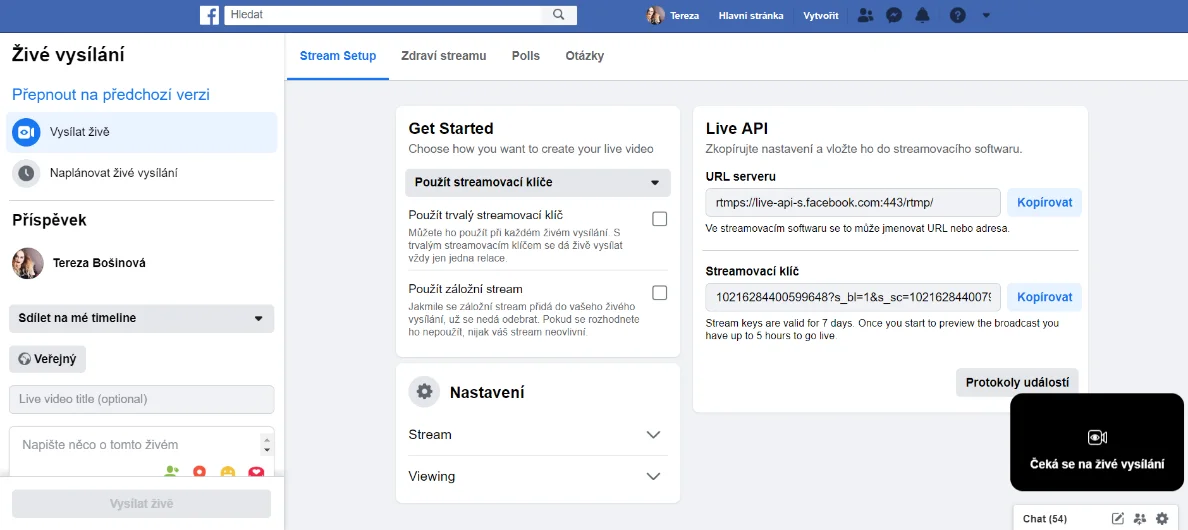Open friend requests icon in top bar

coord(865,15)
